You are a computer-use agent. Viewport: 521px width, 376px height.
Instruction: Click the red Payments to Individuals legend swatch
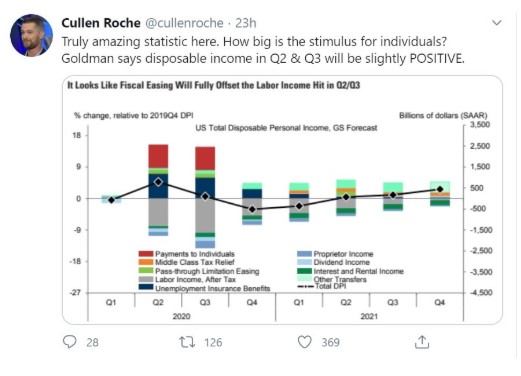(146, 254)
